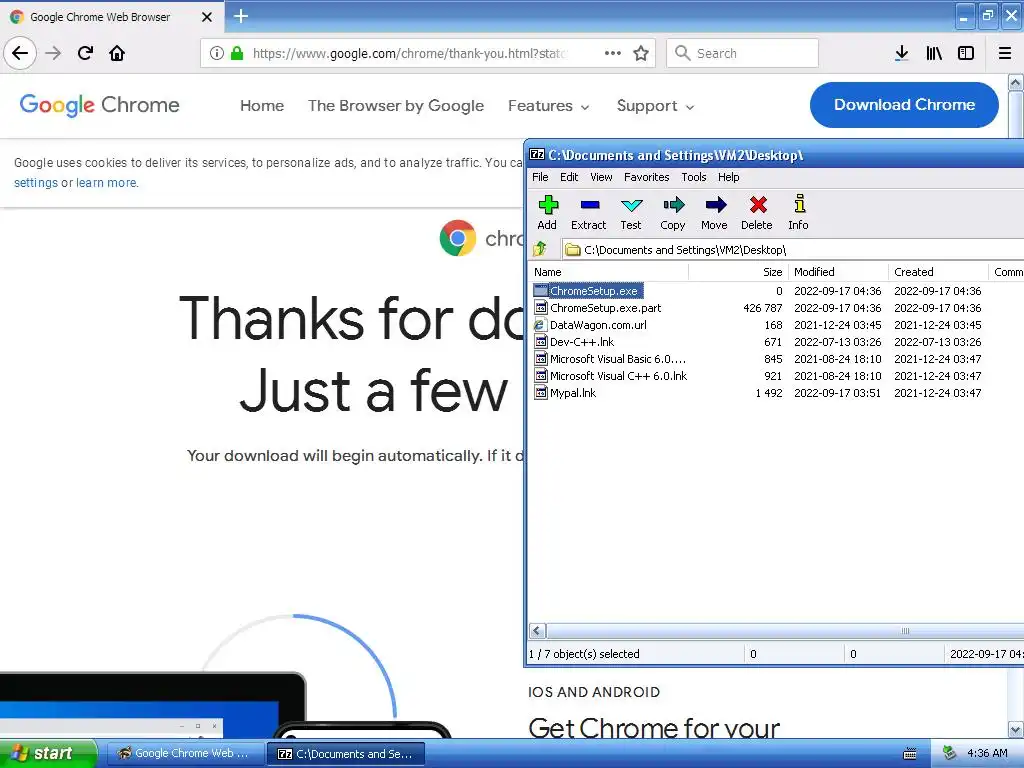1024x768 pixels.
Task: Open the View menu in 7-Zip
Action: tap(601, 177)
